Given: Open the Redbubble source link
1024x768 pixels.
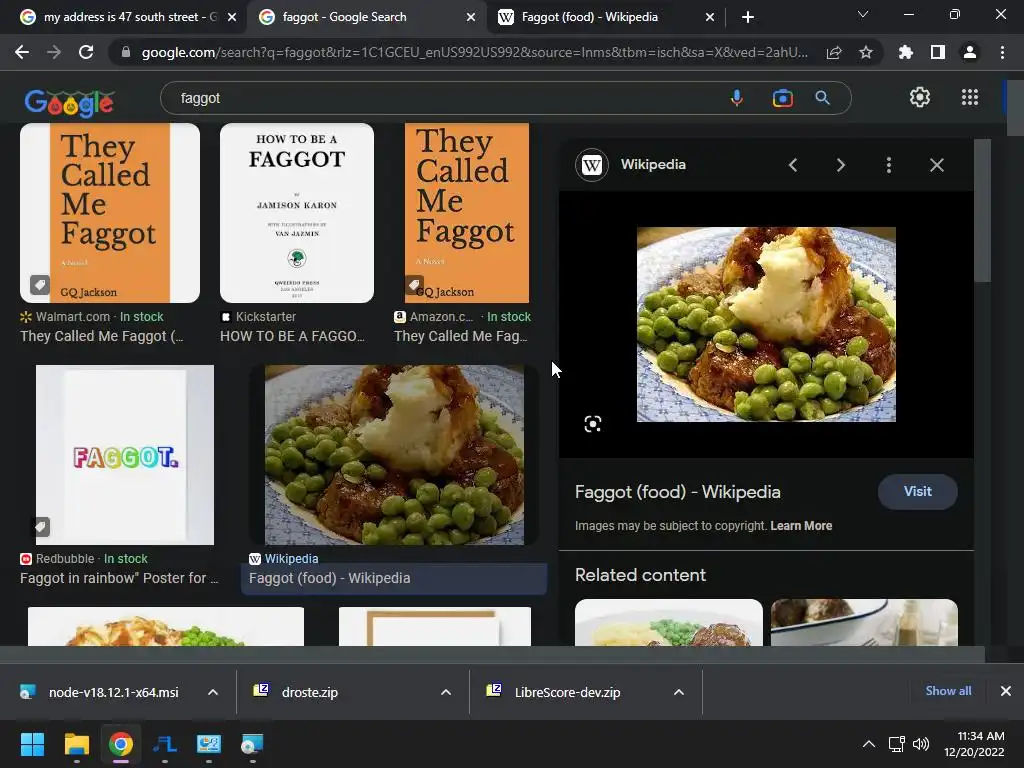Looking at the screenshot, I should (65, 559).
